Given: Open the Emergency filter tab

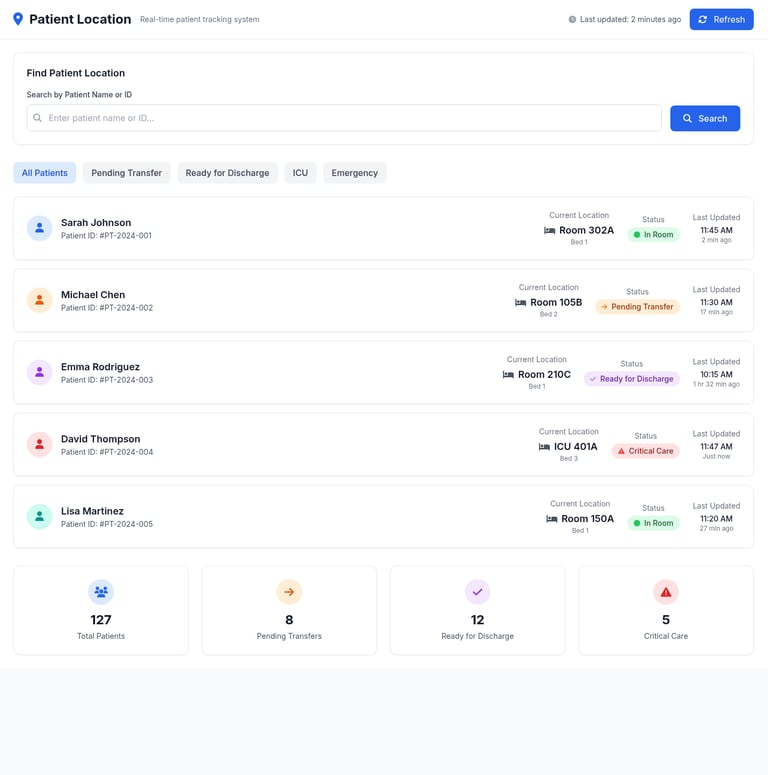Looking at the screenshot, I should (x=354, y=173).
